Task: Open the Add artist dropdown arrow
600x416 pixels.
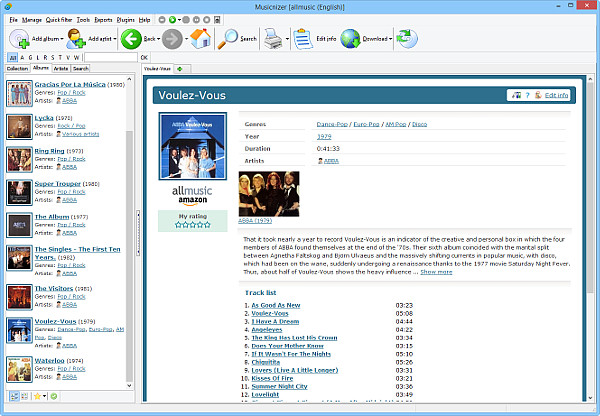Action: click(114, 39)
